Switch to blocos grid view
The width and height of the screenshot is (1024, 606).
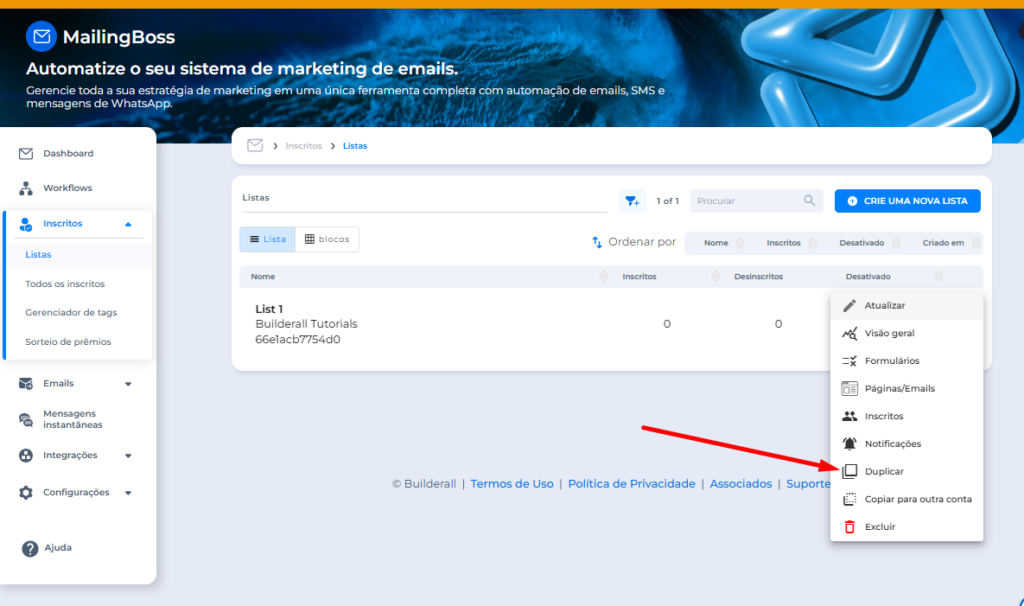click(327, 240)
